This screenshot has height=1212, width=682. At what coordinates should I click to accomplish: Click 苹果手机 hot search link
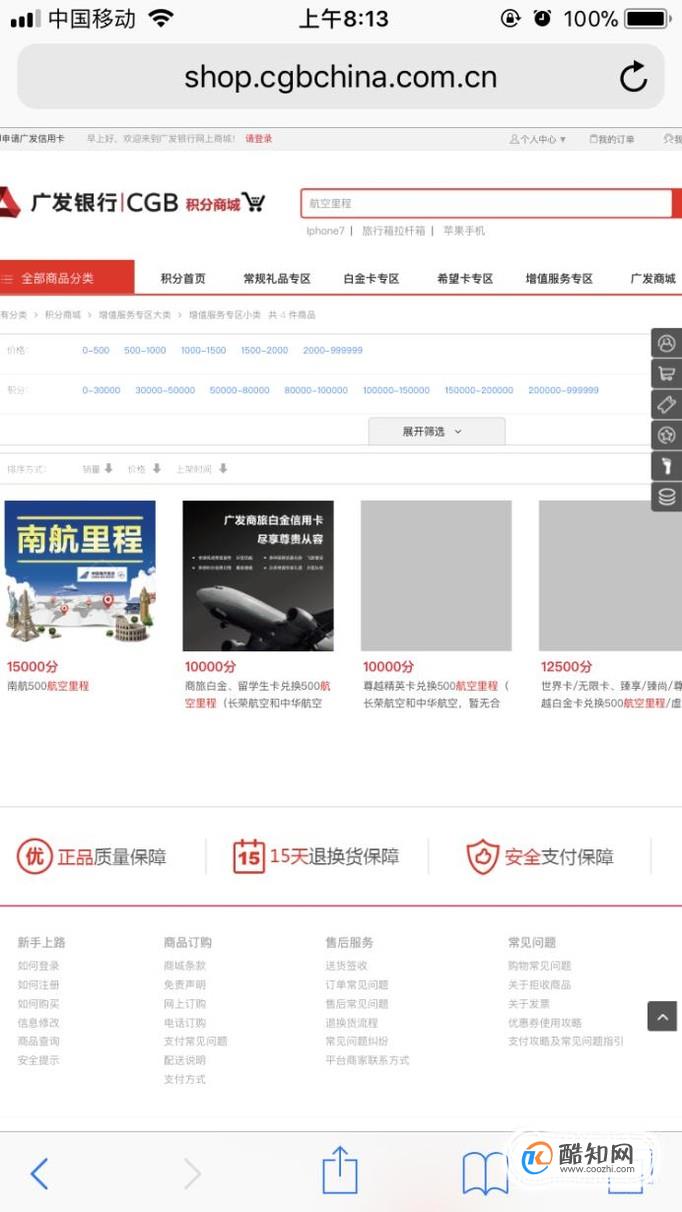coord(464,231)
